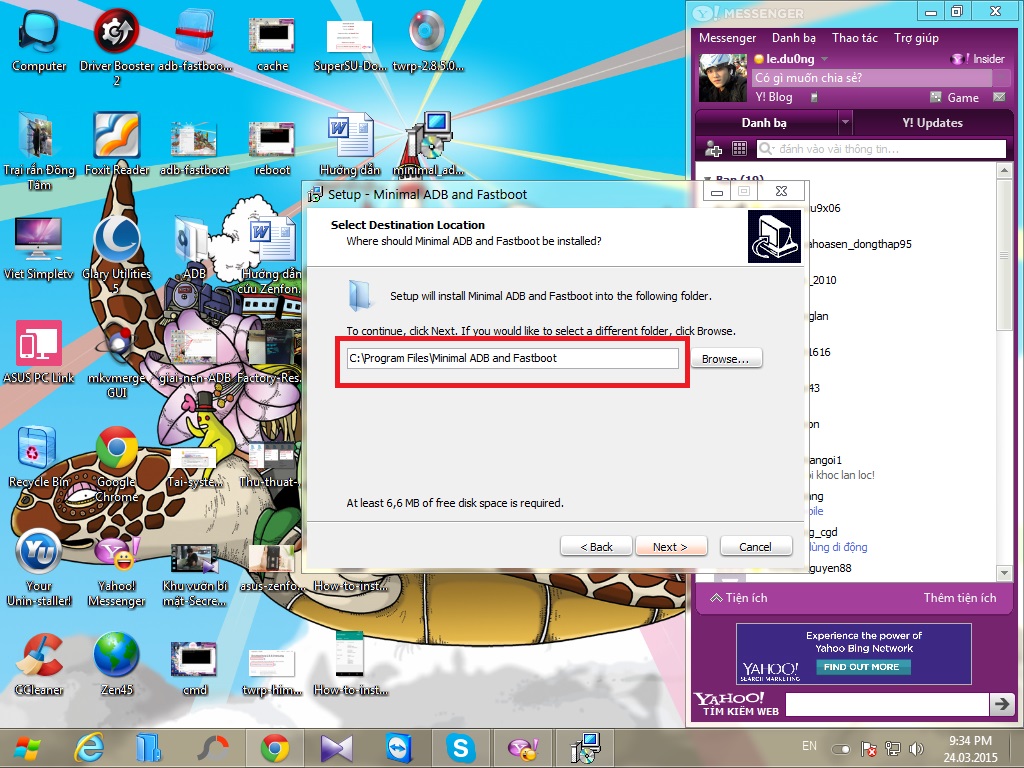Launch Internet Explorer from taskbar
1024x768 pixels.
click(88, 748)
